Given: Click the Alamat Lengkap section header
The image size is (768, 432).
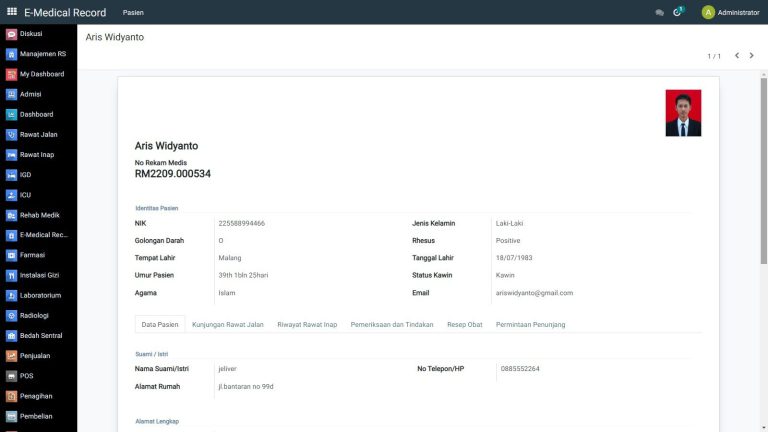Looking at the screenshot, I should tap(157, 421).
